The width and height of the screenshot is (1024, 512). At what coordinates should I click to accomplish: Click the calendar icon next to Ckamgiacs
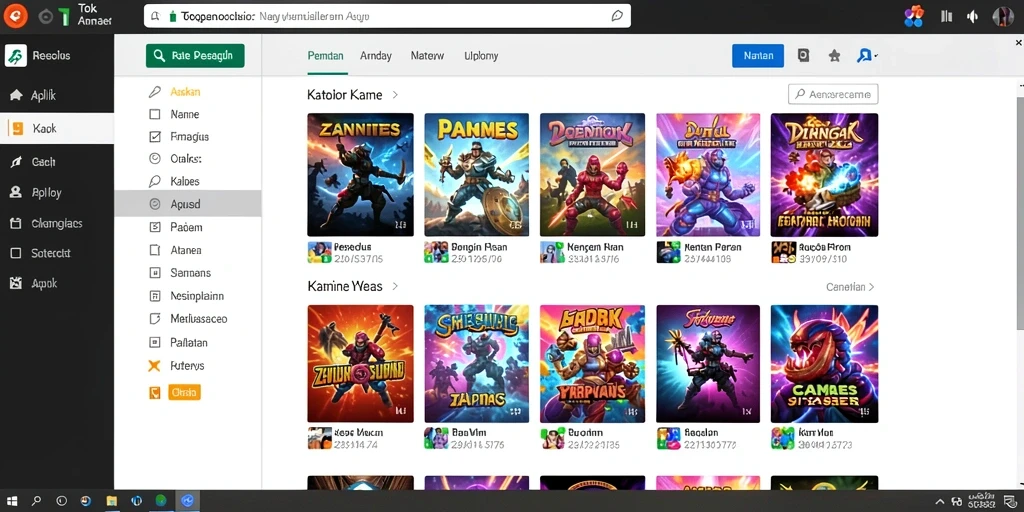click(x=16, y=223)
